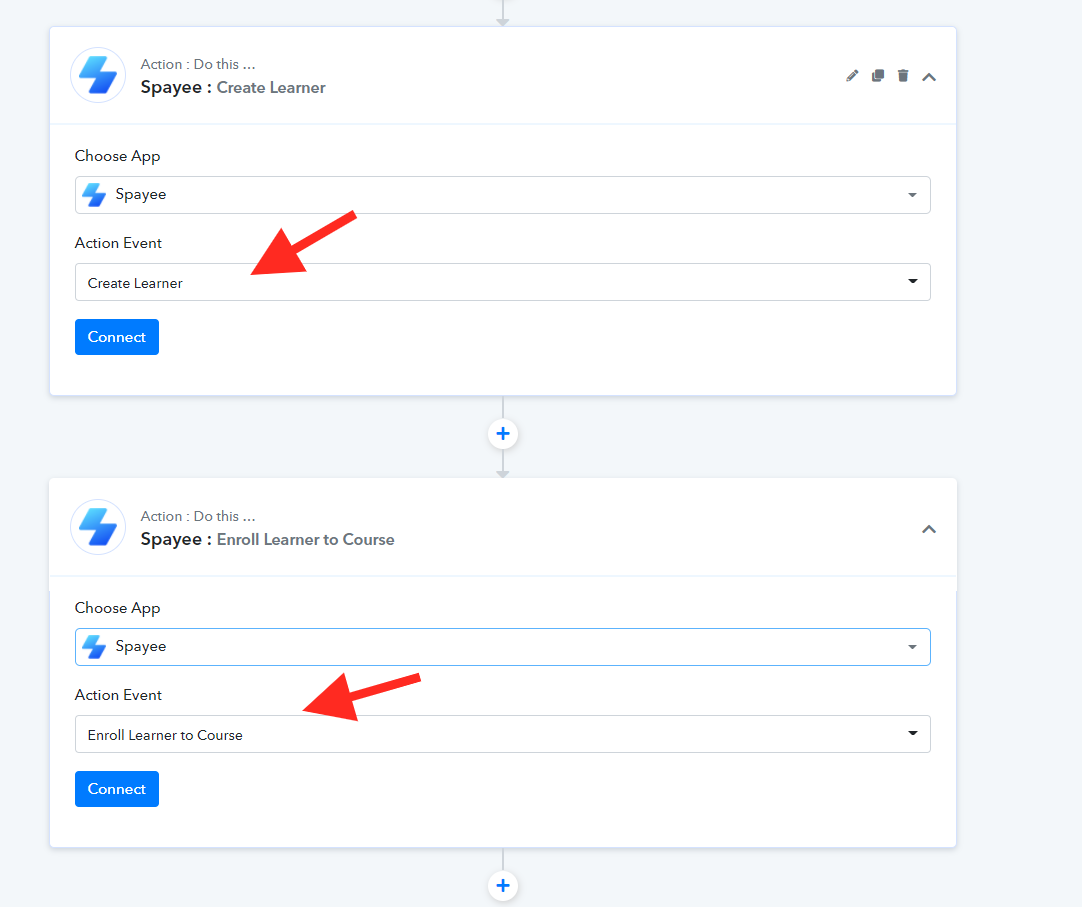Open Choose App dropdown in Enroll Learner step
This screenshot has height=907, width=1082.
coord(502,647)
